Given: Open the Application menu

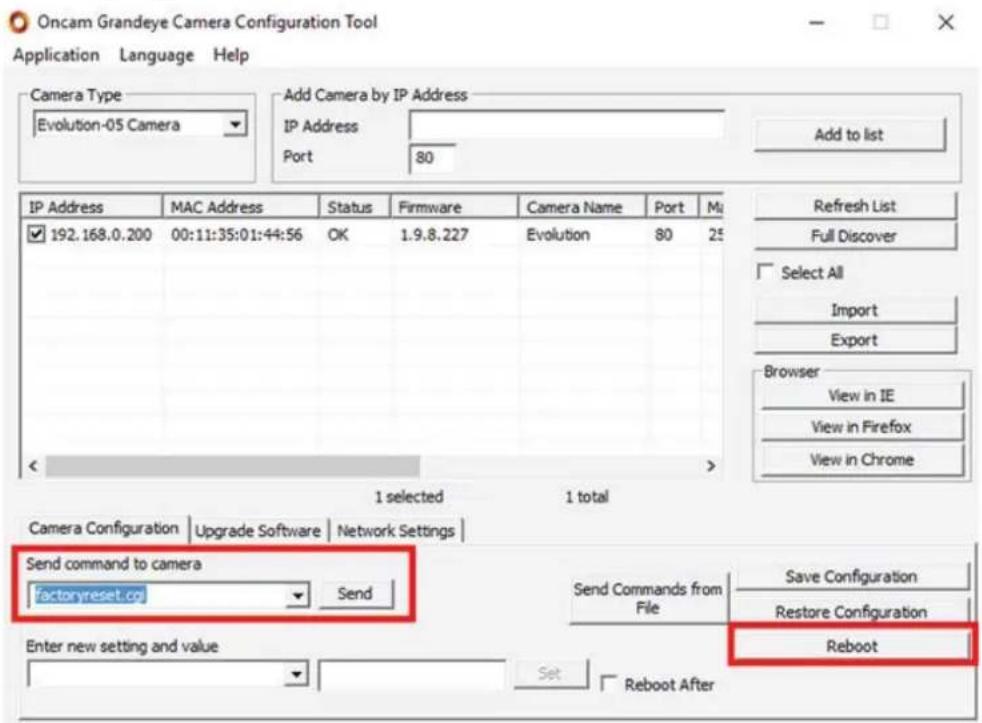Looking at the screenshot, I should click(56, 55).
